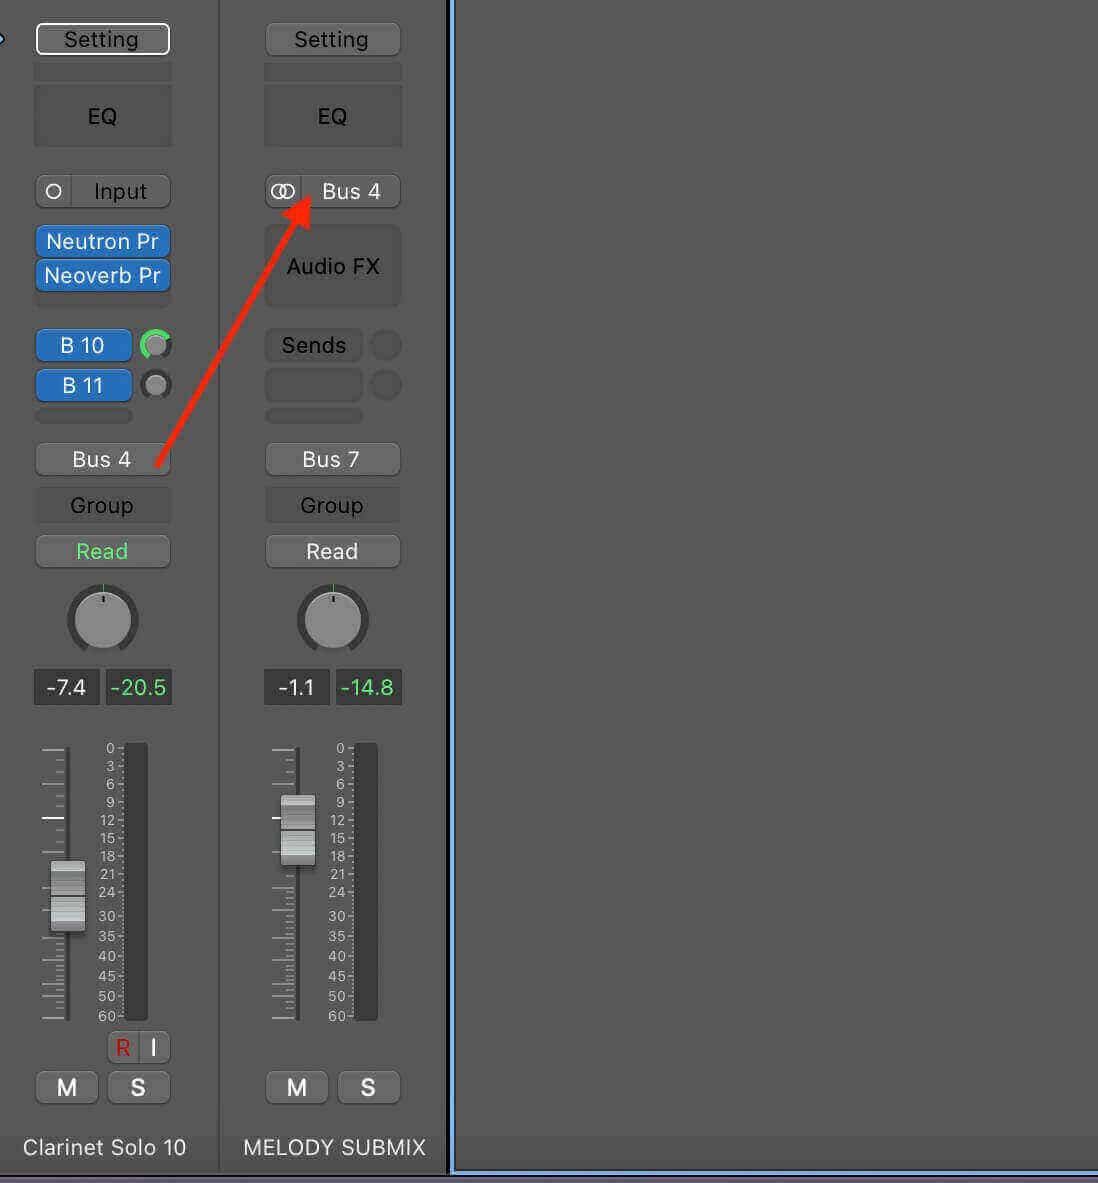Image resolution: width=1098 pixels, height=1183 pixels.
Task: Open the Input slot on Clarinet Solo 10
Action: coord(121,192)
